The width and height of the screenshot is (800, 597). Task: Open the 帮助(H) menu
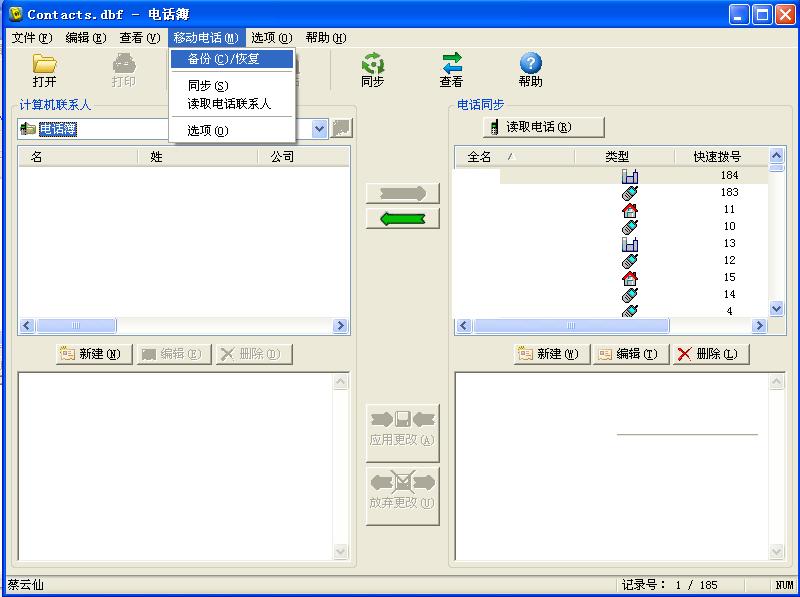[x=326, y=38]
